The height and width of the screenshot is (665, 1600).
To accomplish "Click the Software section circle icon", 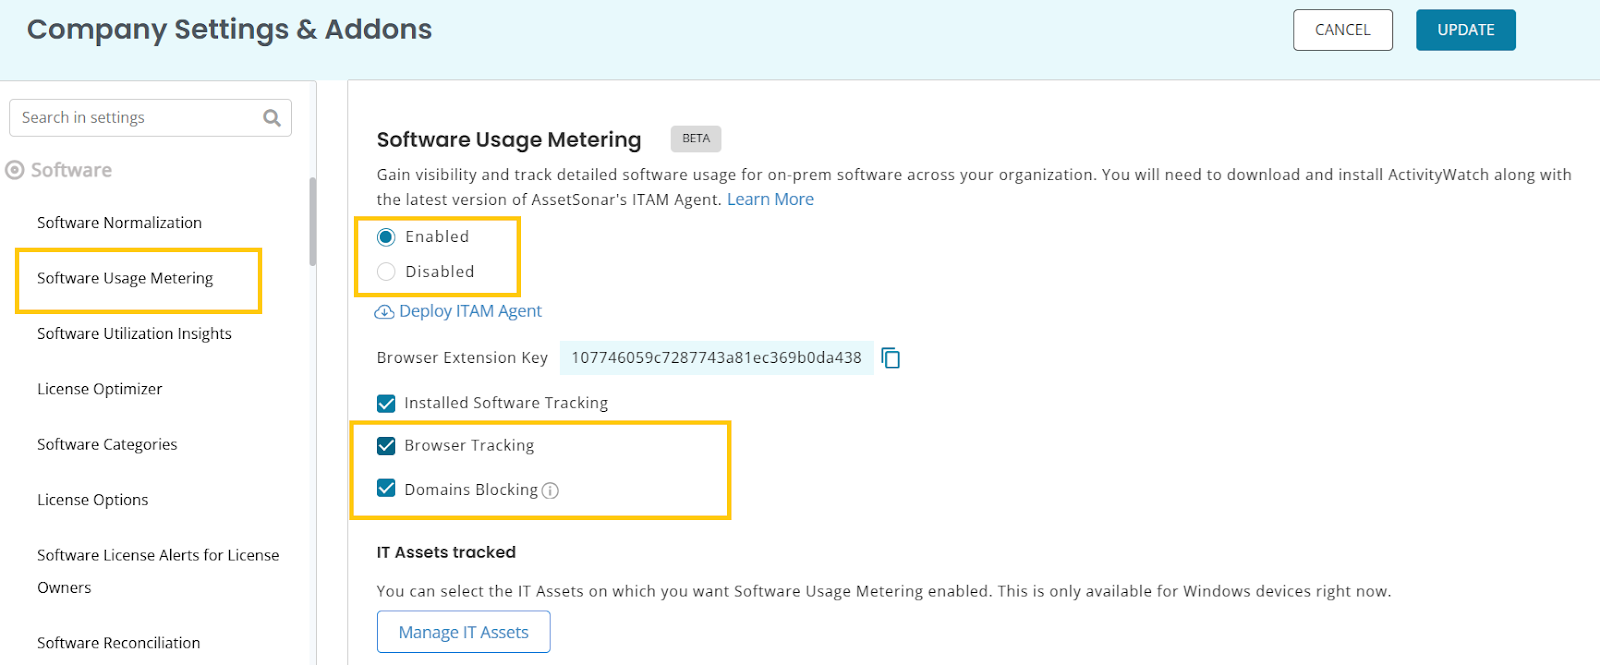I will (15, 170).
